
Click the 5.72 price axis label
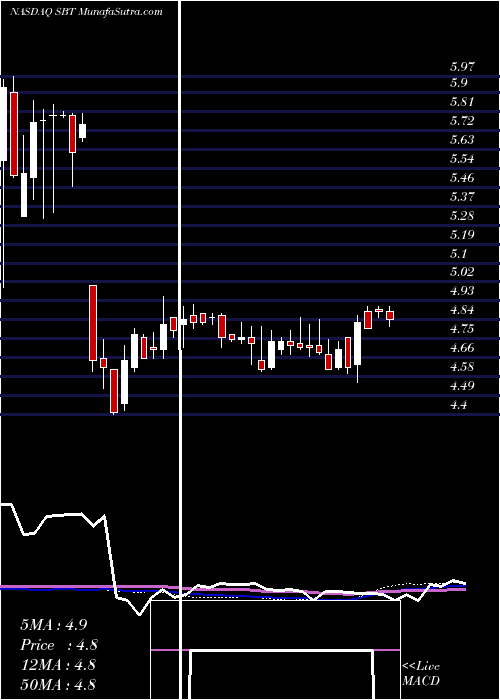click(x=462, y=121)
